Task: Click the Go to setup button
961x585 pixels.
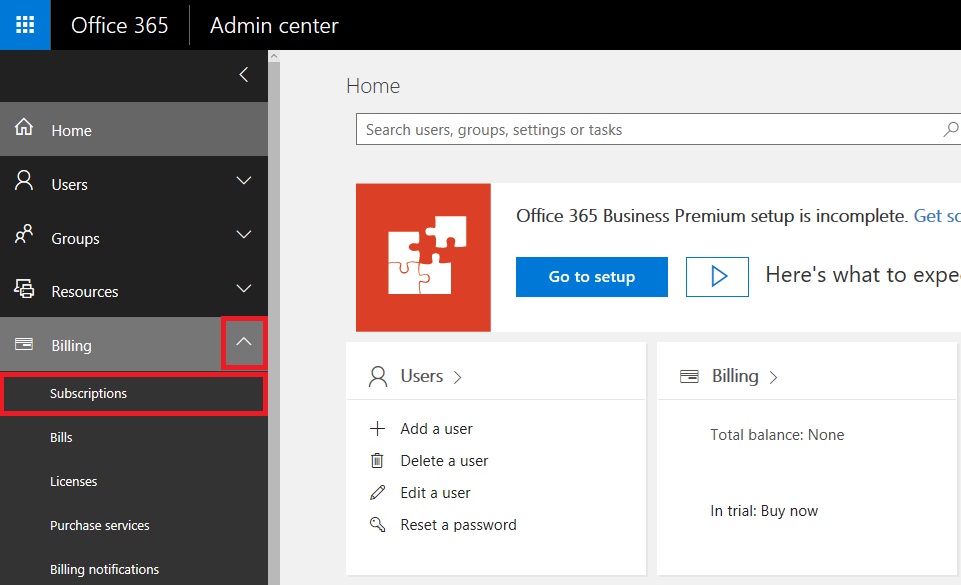Action: tap(591, 277)
